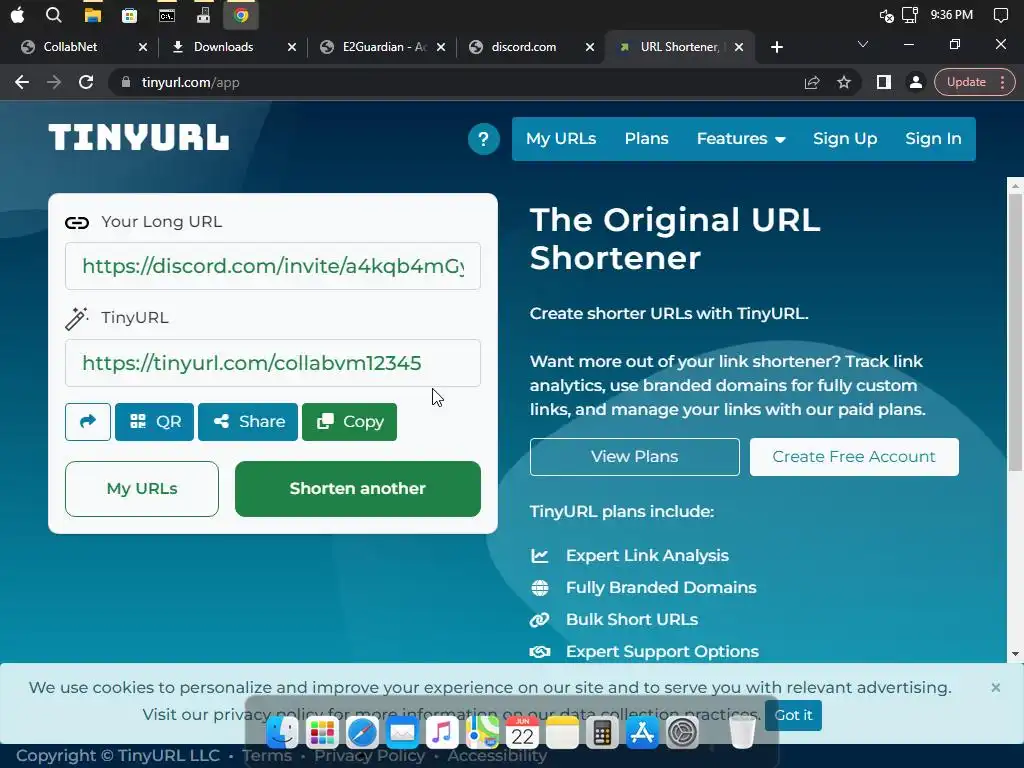
Task: Click Shorten another button
Action: (x=358, y=488)
